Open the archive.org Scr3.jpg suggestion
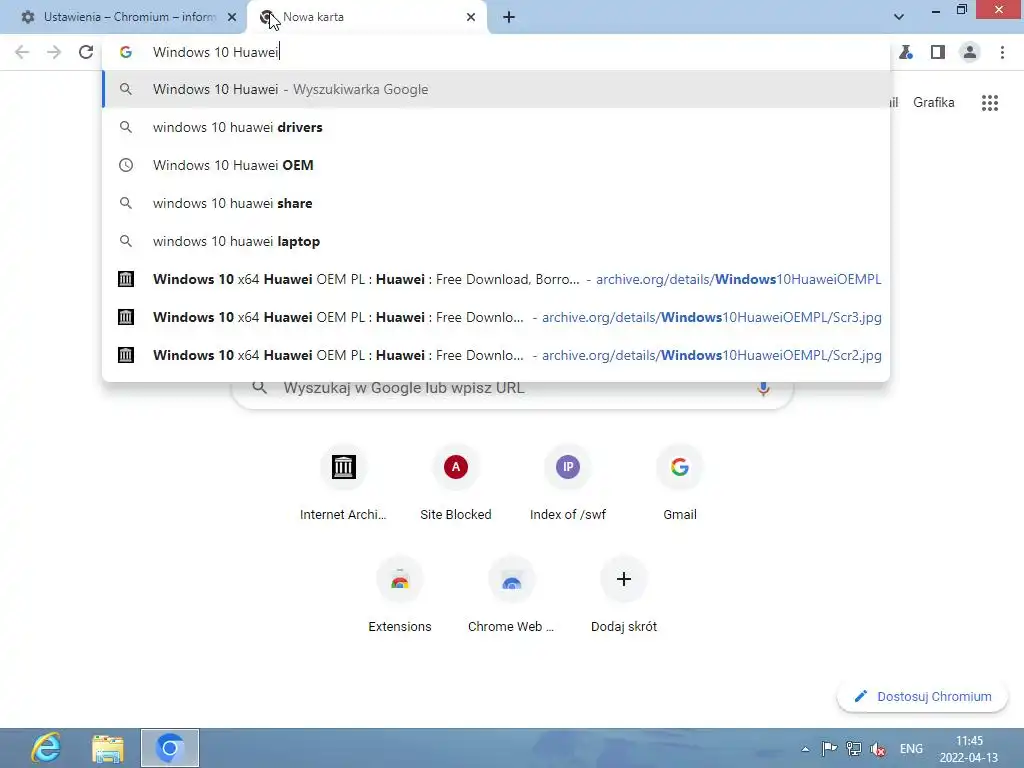This screenshot has width=1024, height=768. click(496, 317)
